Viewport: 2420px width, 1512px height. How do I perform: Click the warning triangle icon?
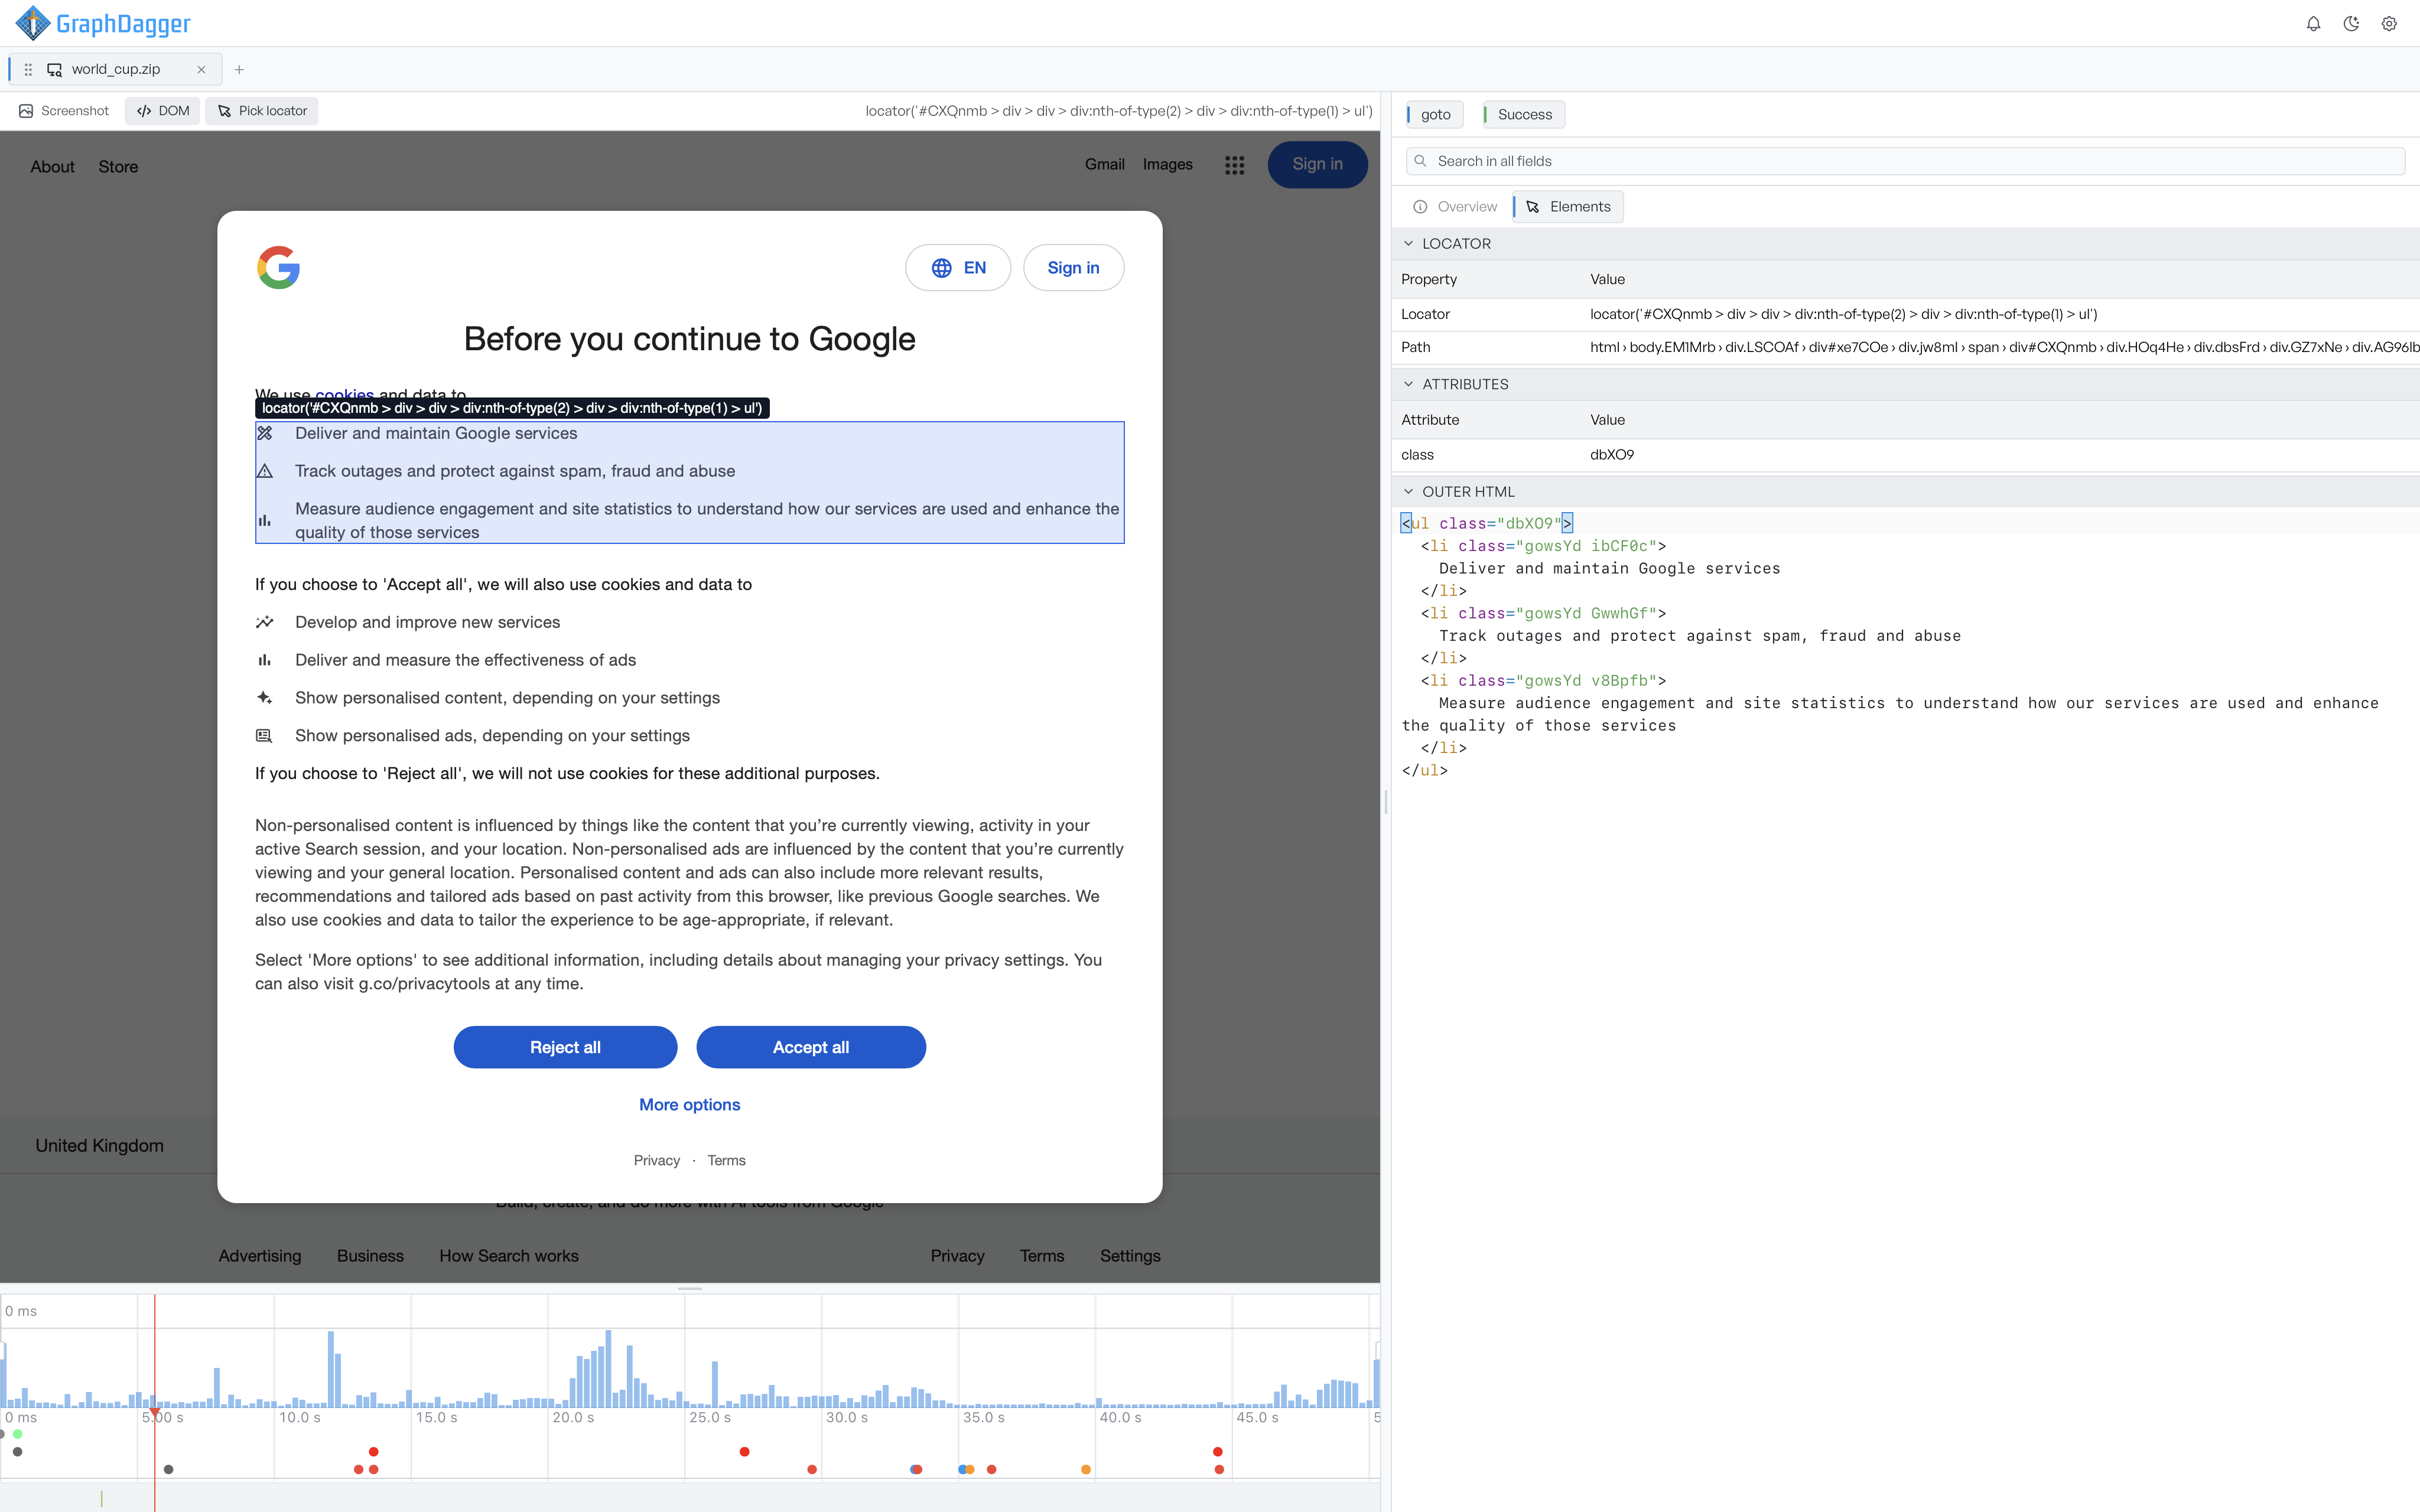(265, 471)
